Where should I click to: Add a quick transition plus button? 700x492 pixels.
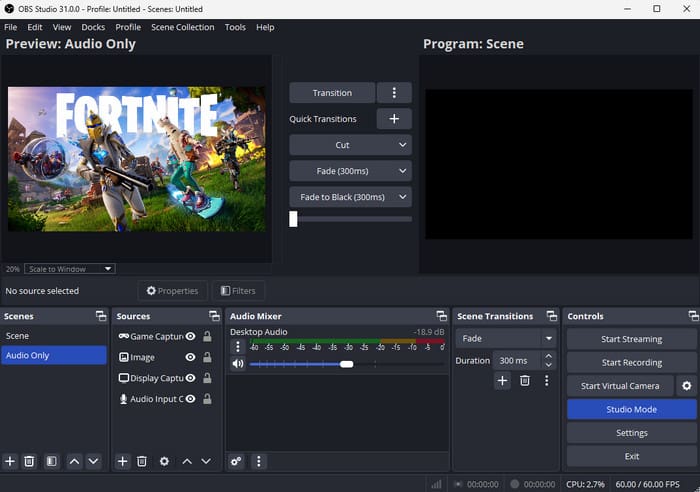(394, 119)
